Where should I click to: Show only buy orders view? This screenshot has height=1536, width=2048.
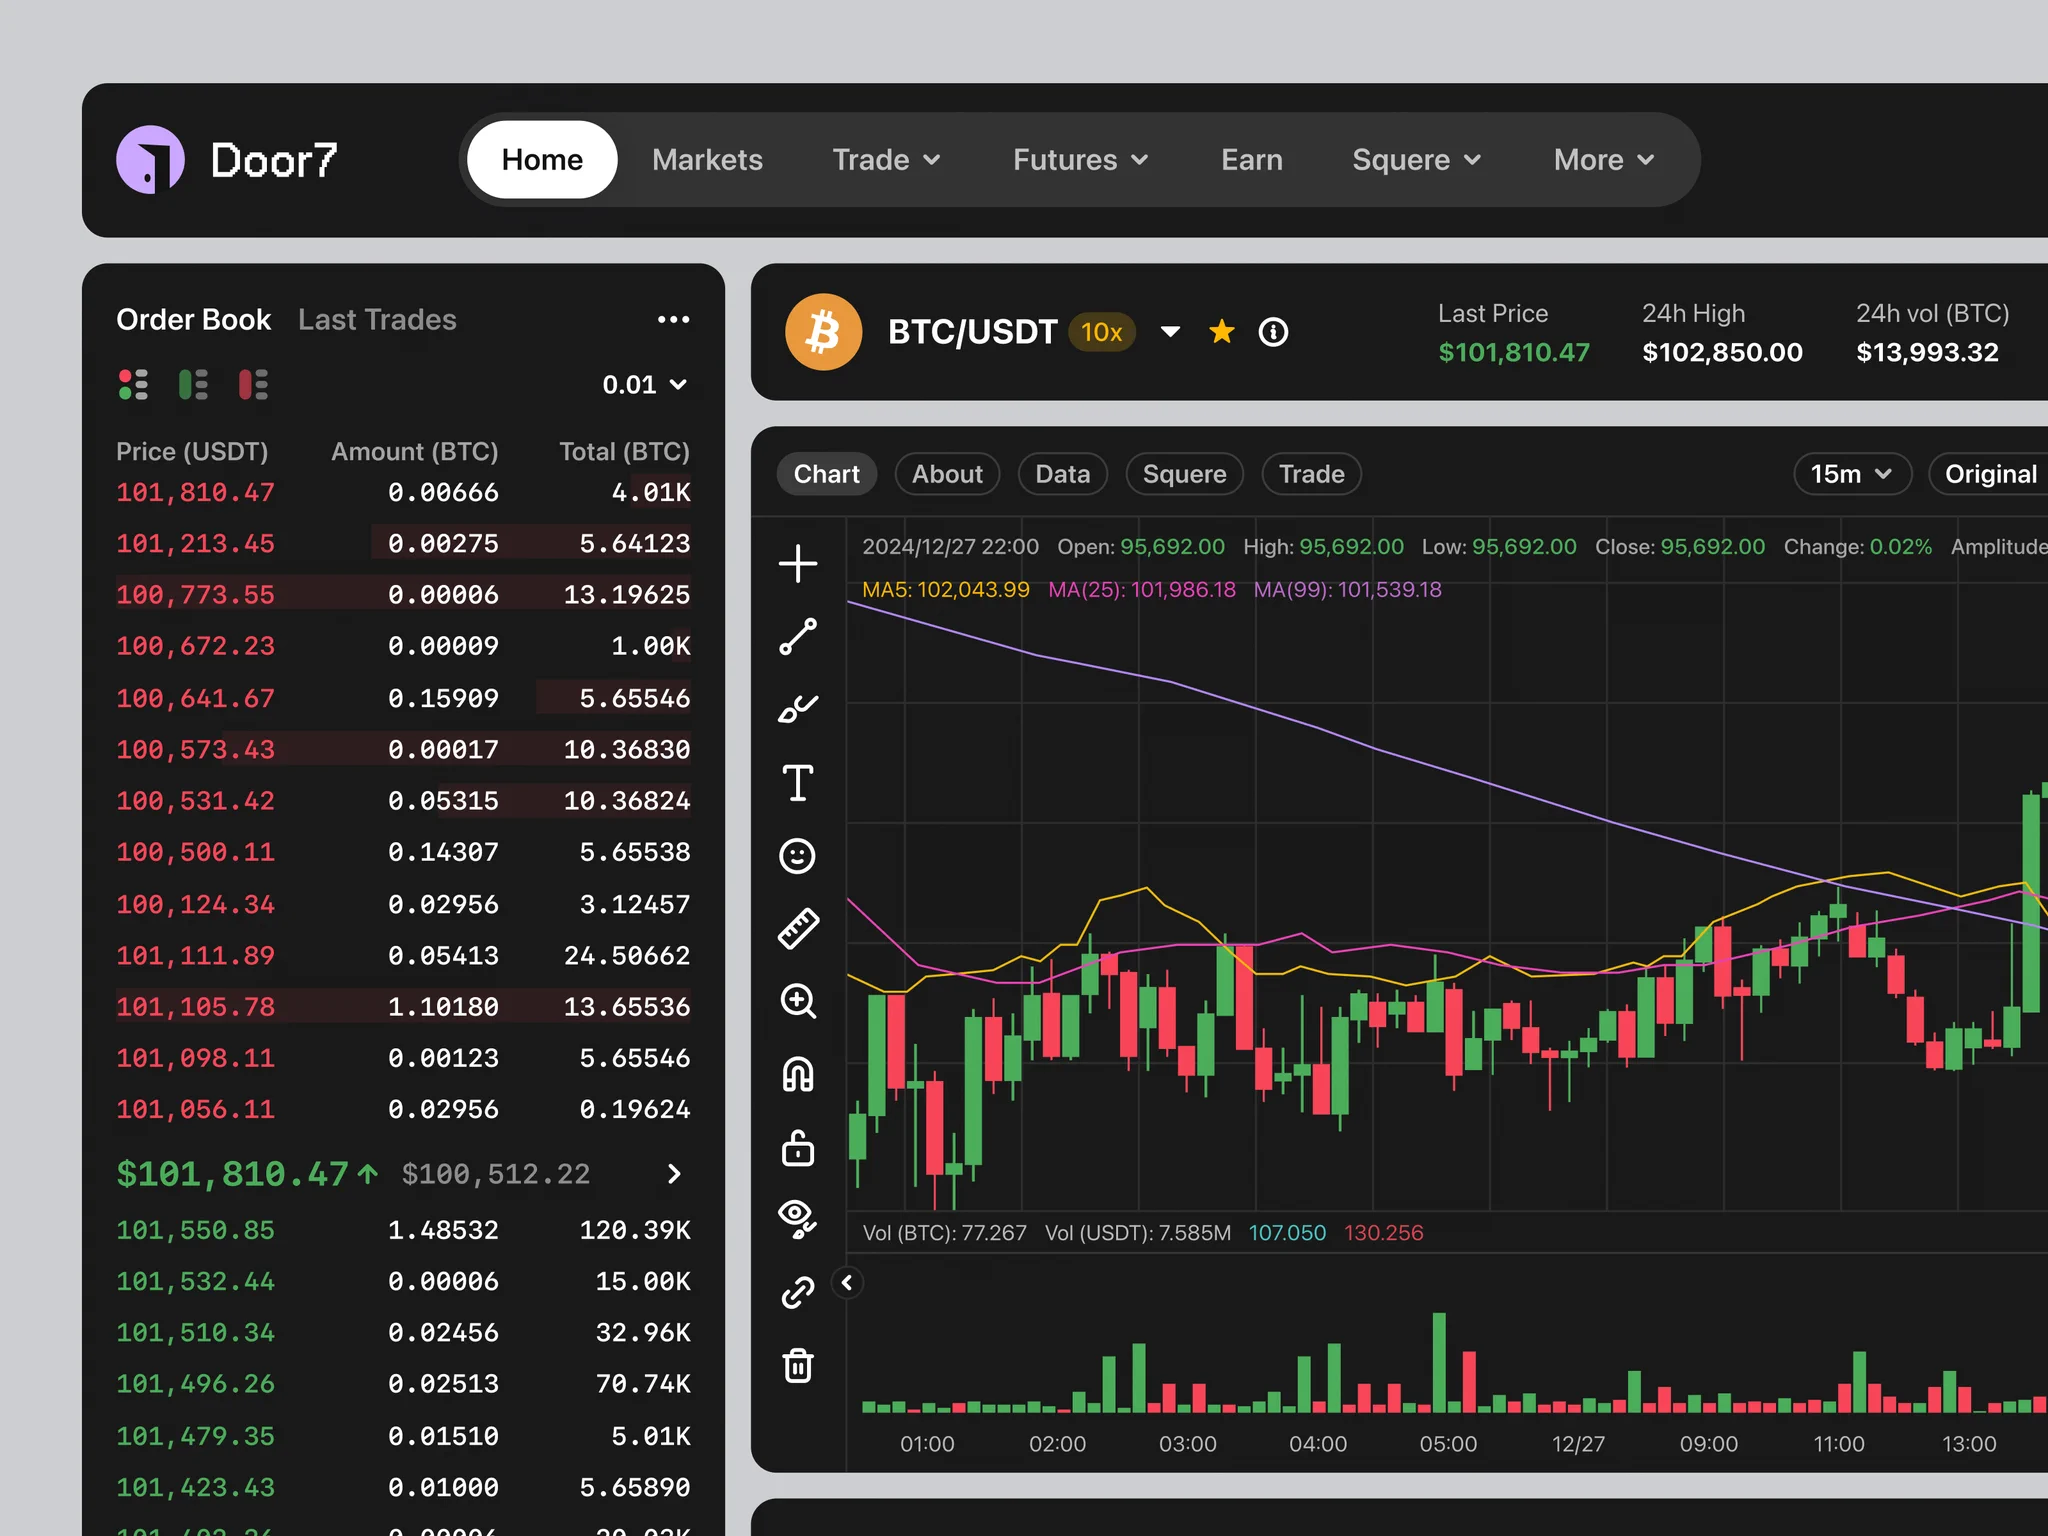pyautogui.click(x=193, y=384)
